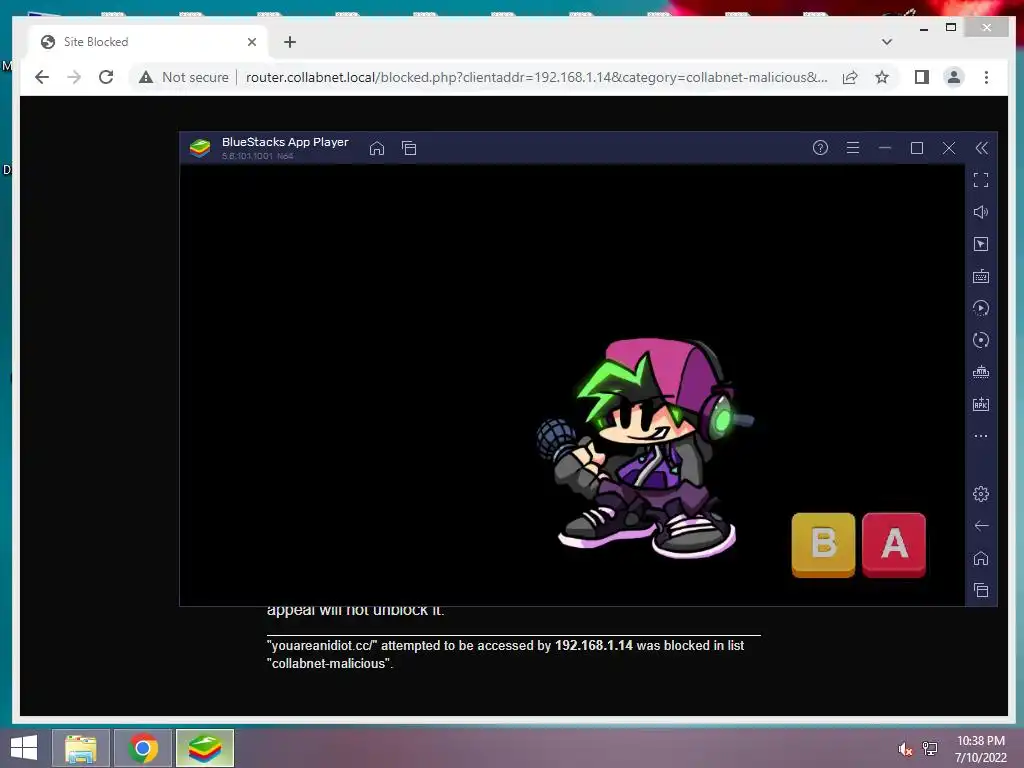Click the green-haired character sprite

point(645,448)
